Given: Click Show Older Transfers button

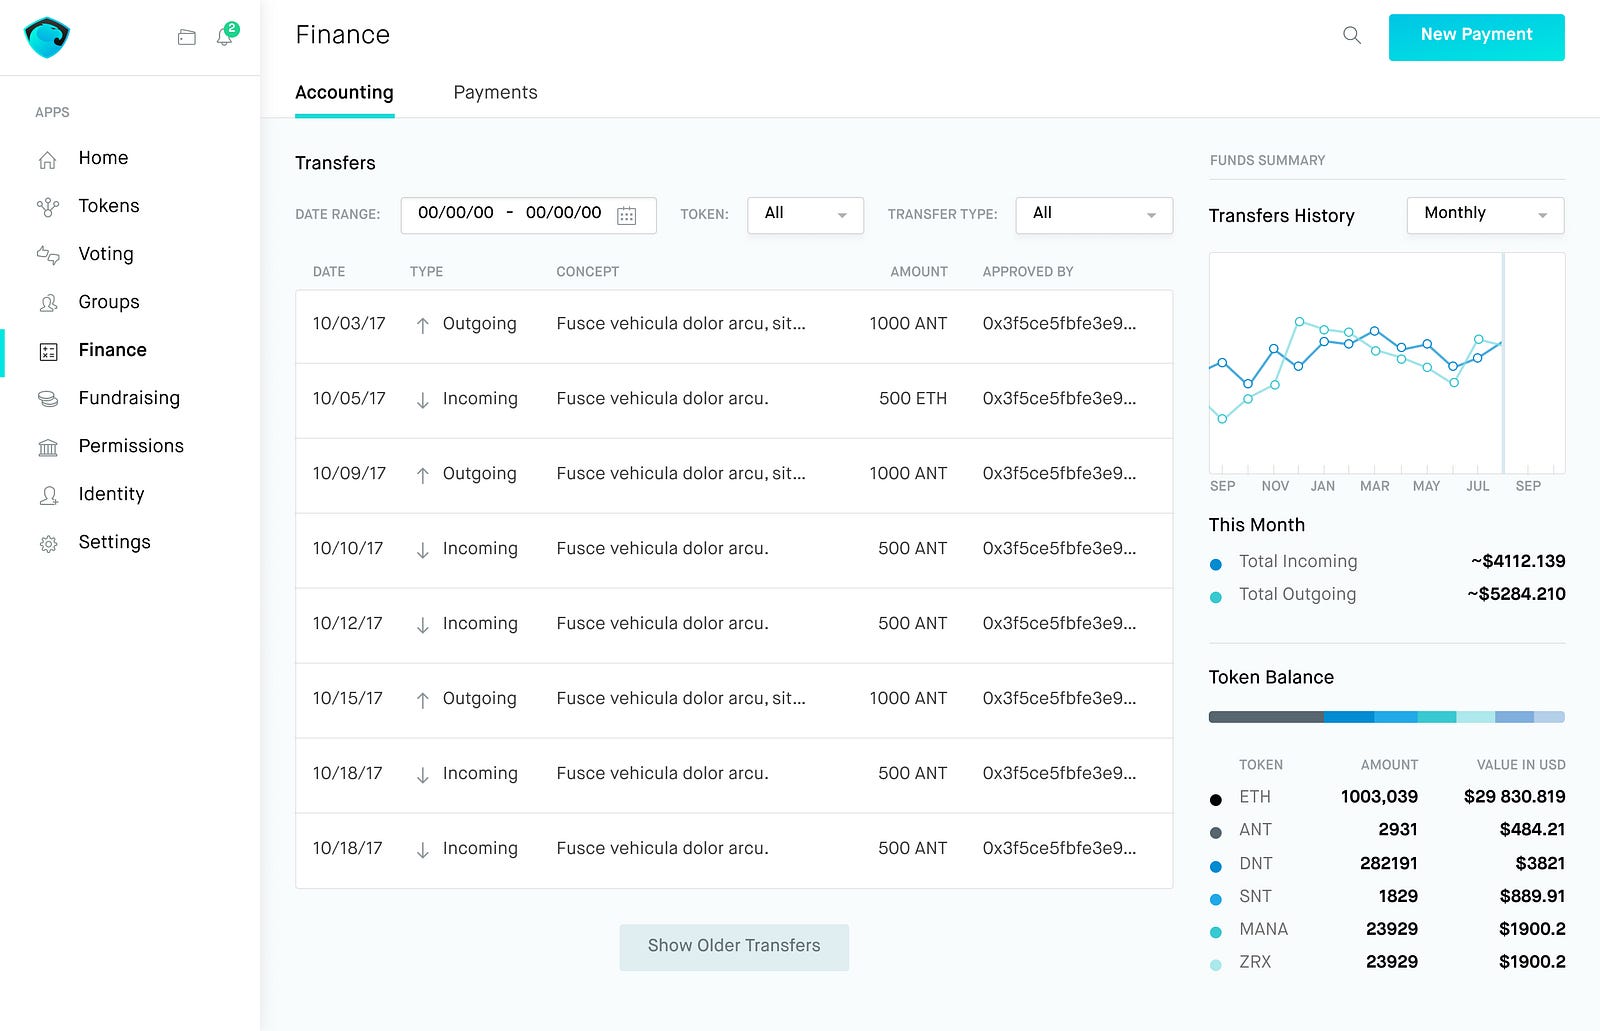Looking at the screenshot, I should pos(734,946).
